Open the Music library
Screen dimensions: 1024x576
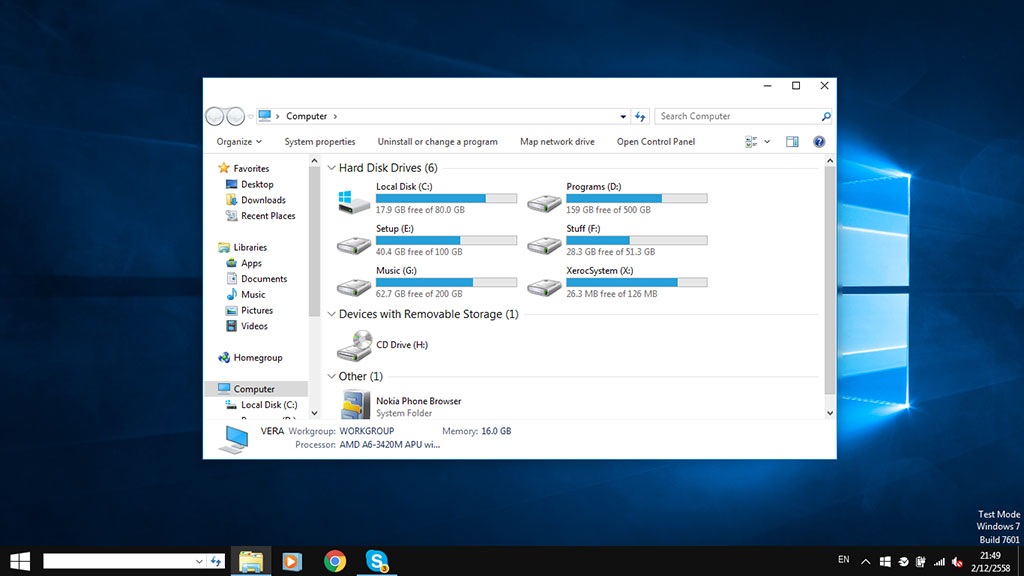click(253, 295)
